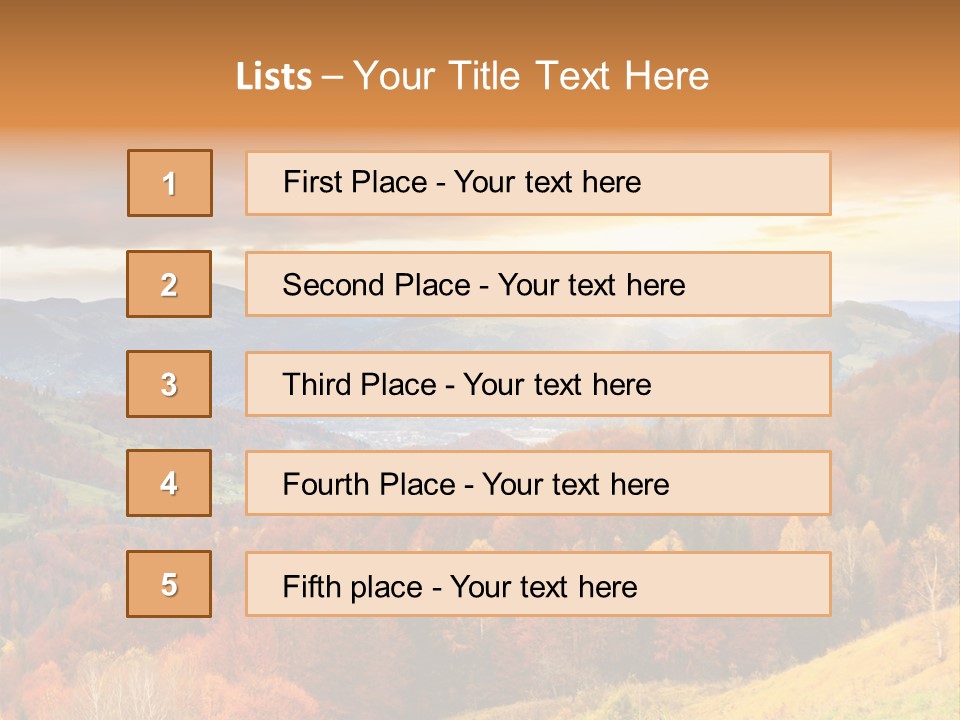Image resolution: width=960 pixels, height=720 pixels.
Task: Select the First Place text box
Action: (538, 183)
